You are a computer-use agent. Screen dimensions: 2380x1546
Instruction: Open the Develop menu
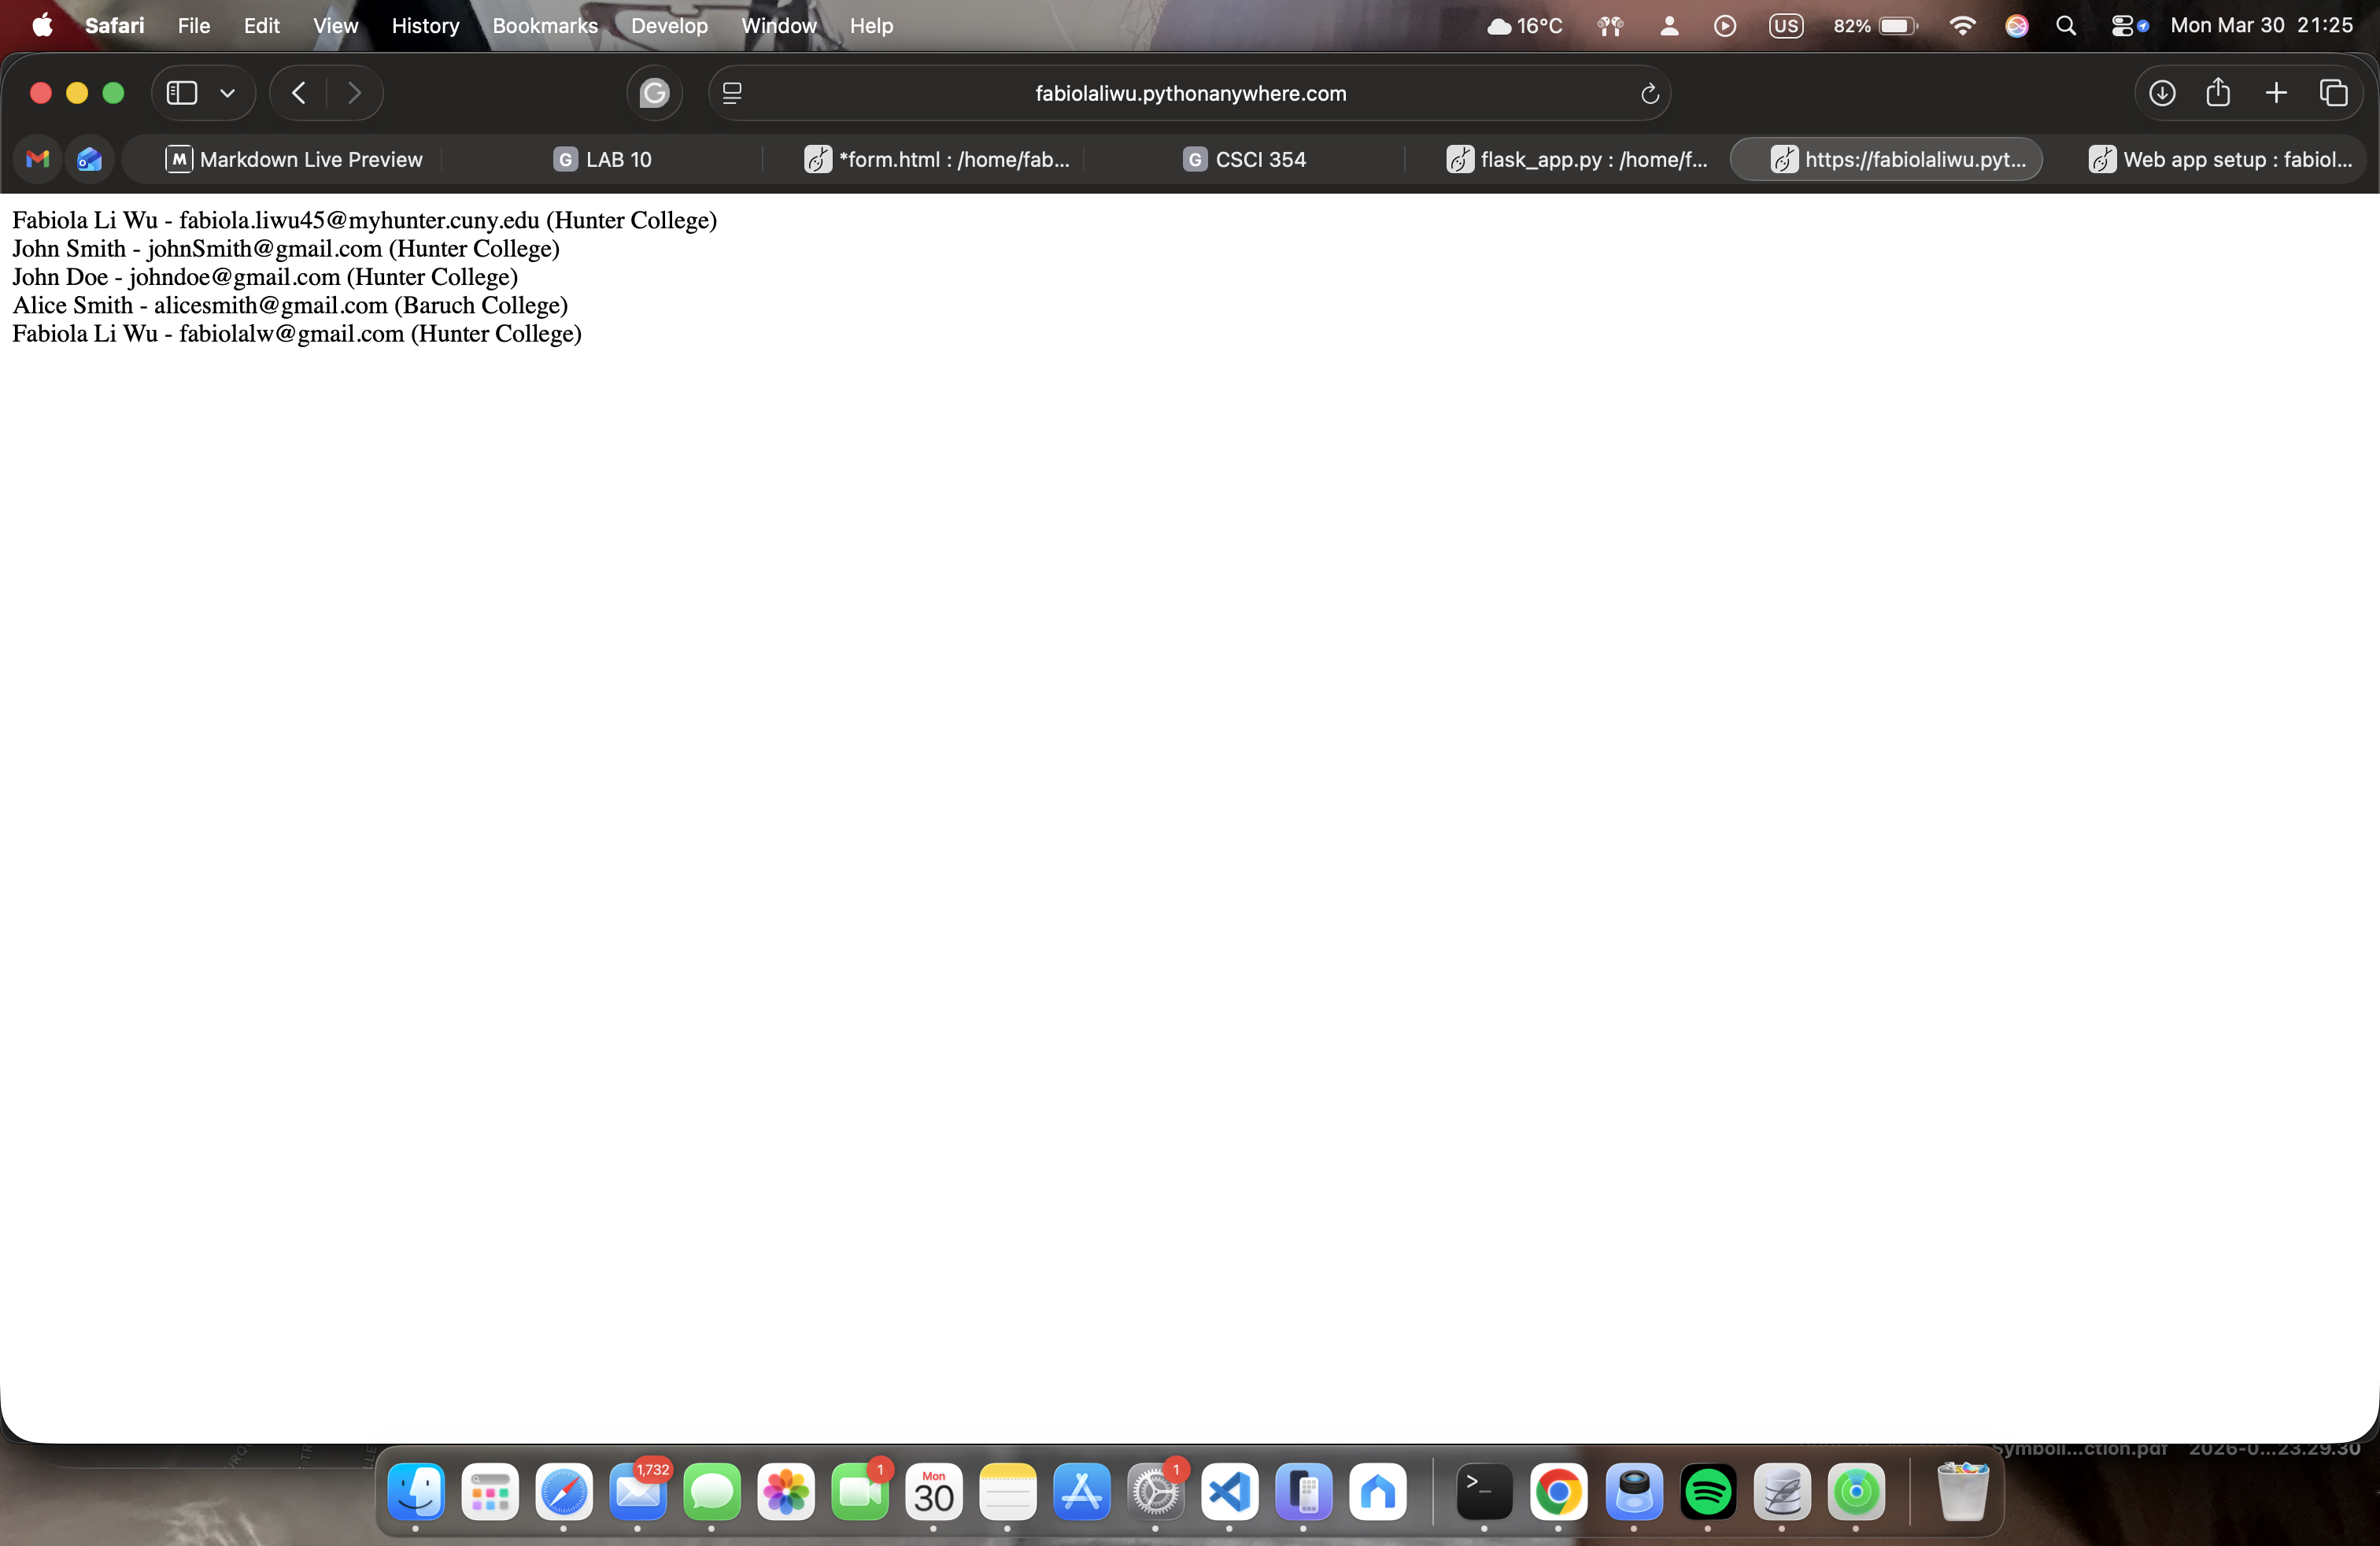[x=669, y=26]
